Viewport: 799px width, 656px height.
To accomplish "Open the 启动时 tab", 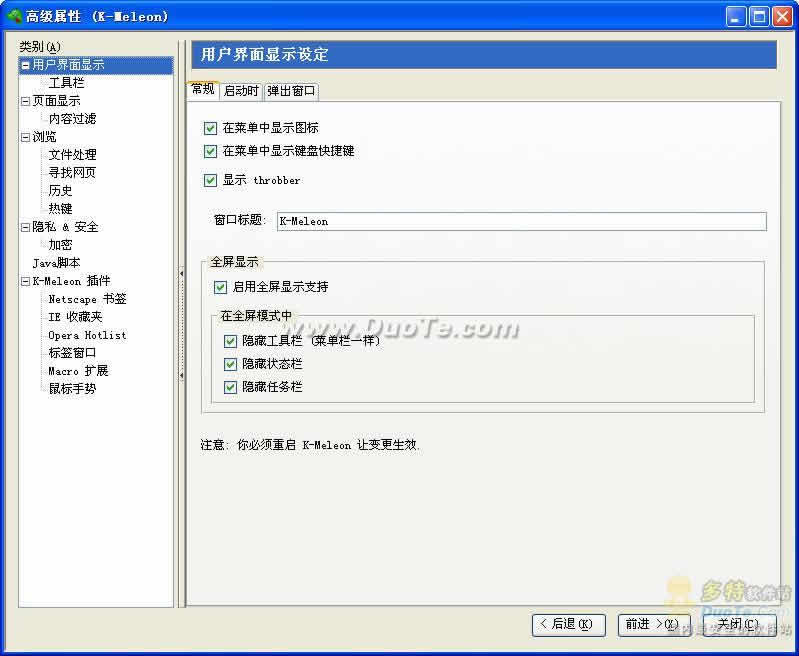I will click(242, 91).
